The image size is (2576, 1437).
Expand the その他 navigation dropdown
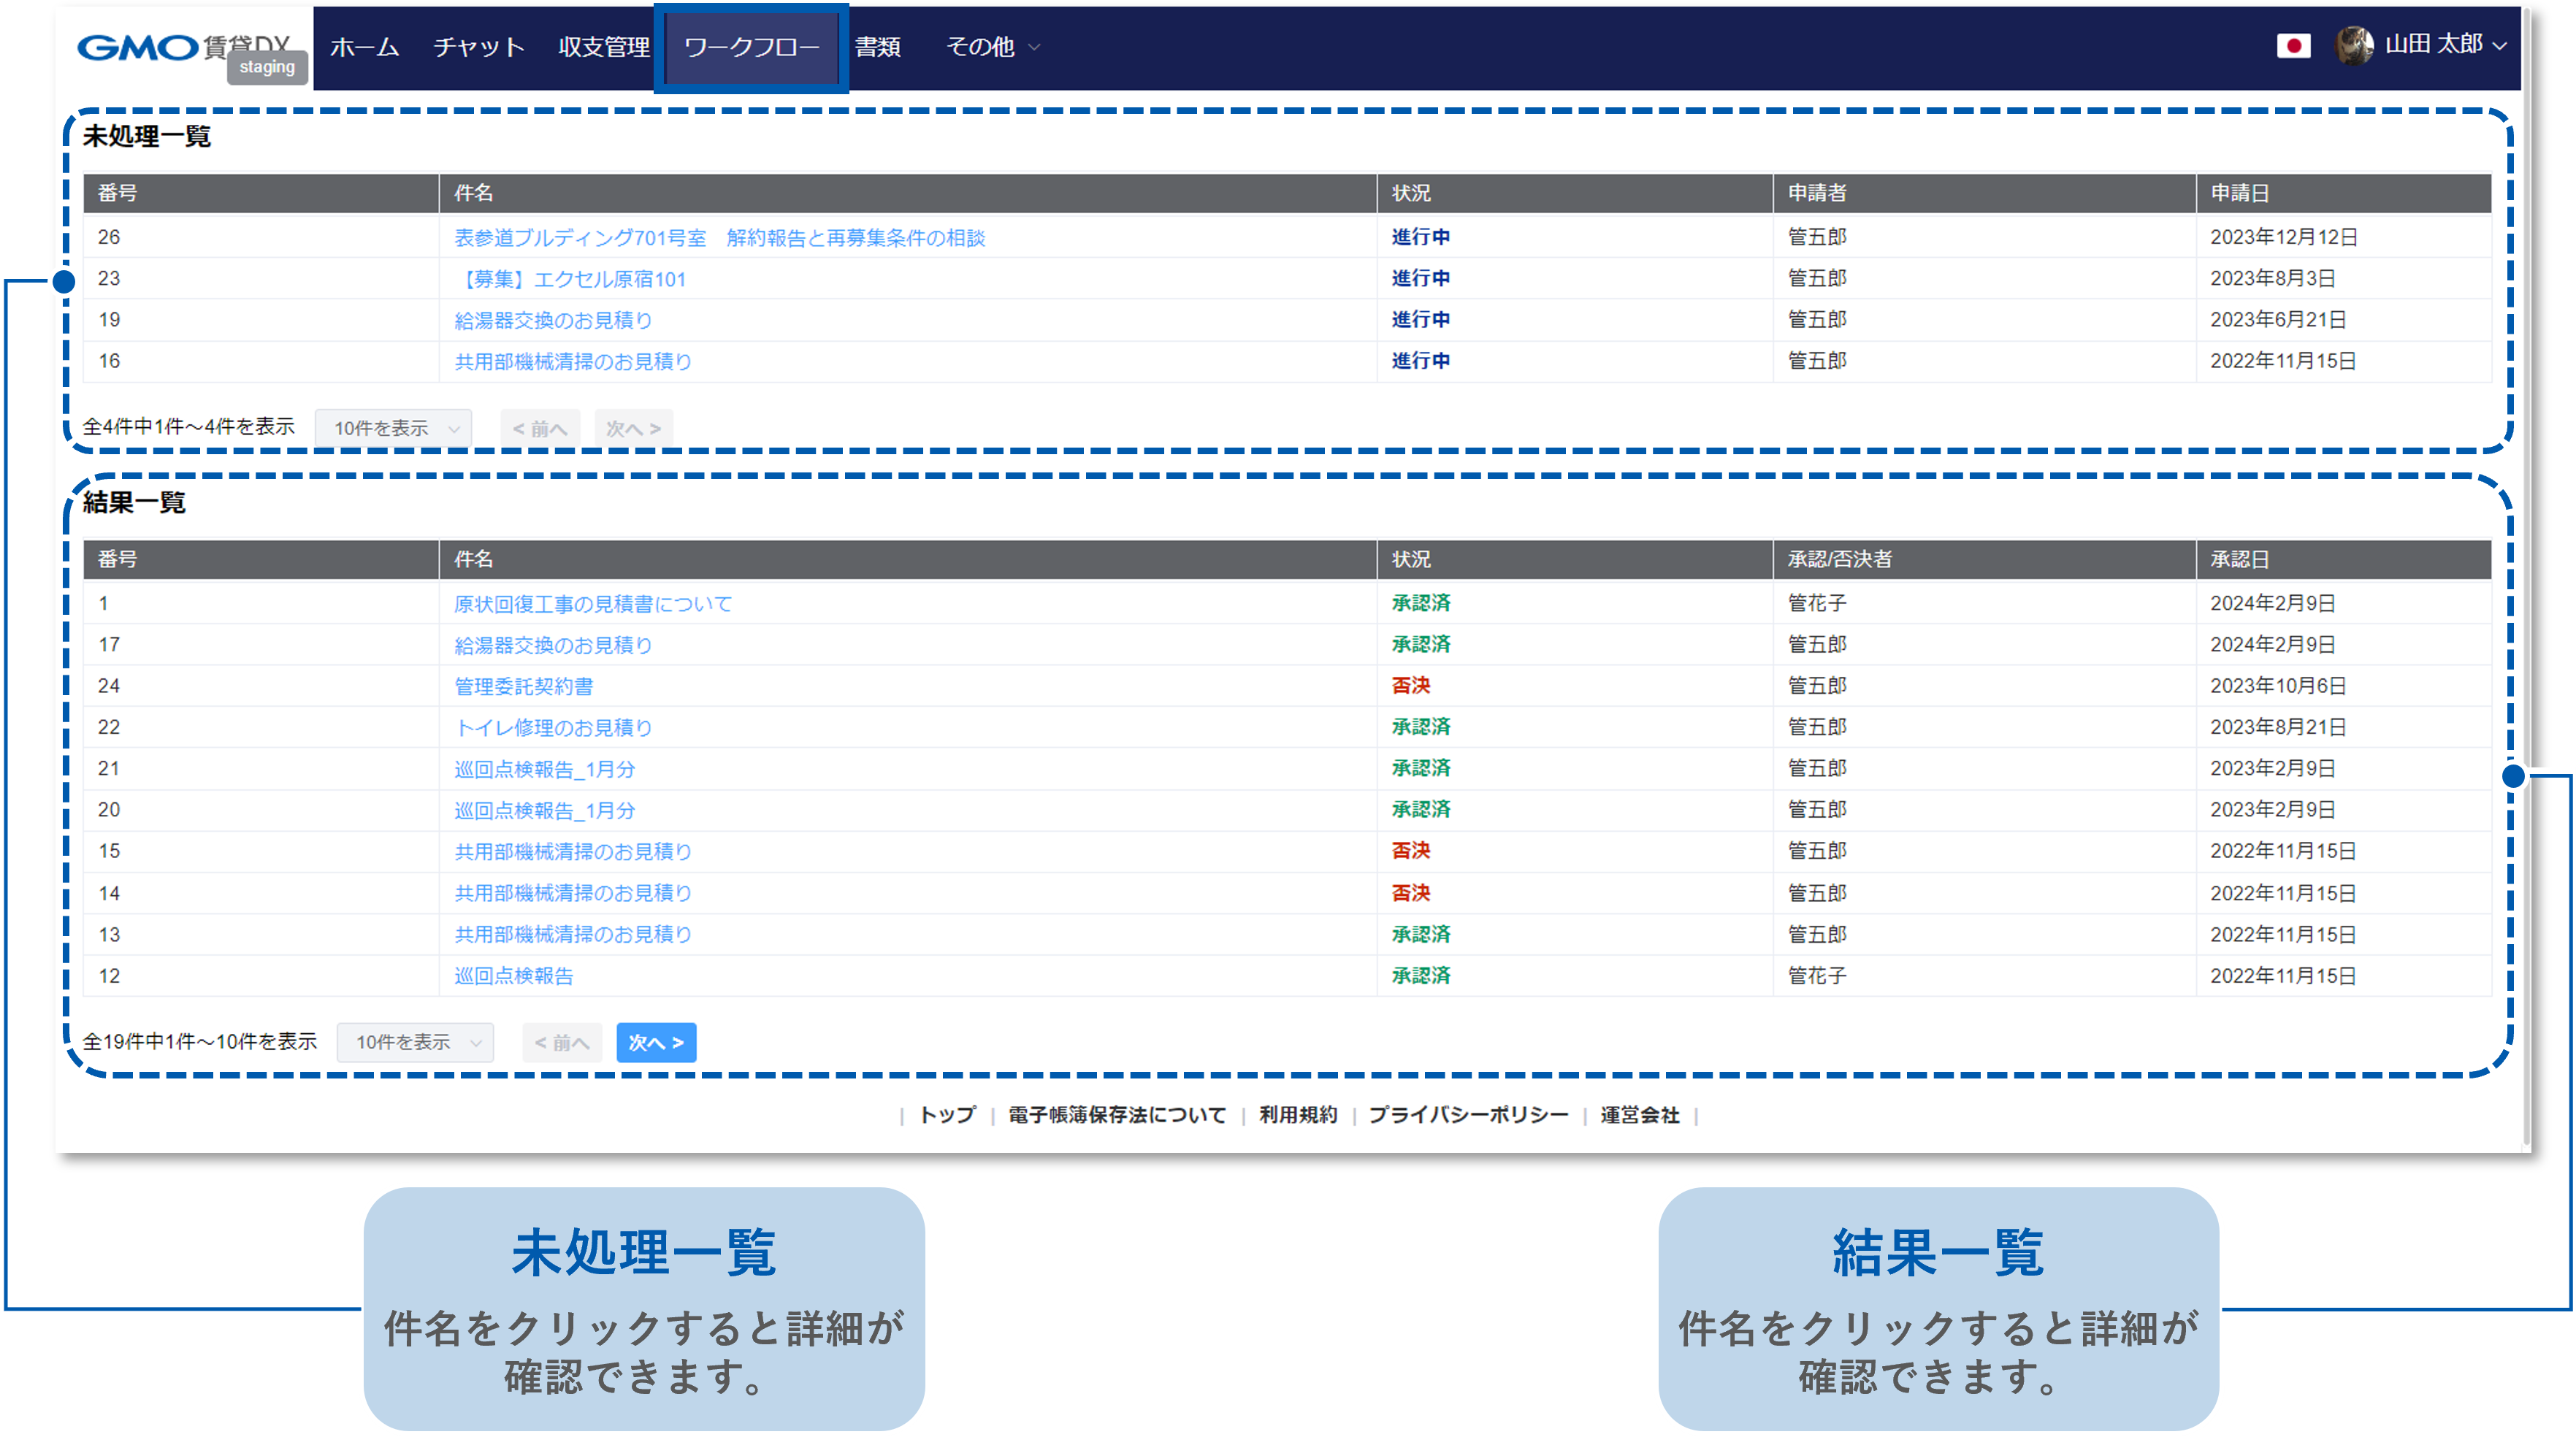tap(992, 47)
